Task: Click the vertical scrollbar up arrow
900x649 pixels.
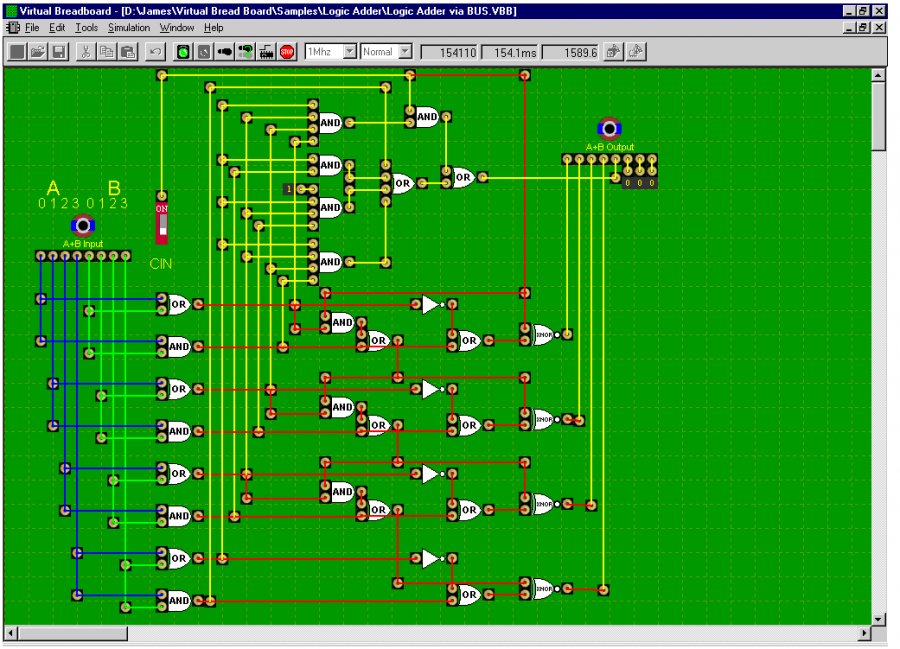Action: 879,75
